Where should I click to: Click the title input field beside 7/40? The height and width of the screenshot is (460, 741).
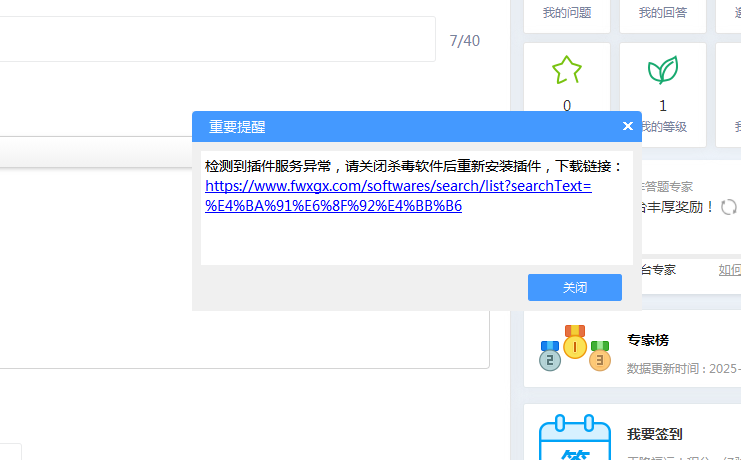coord(217,39)
